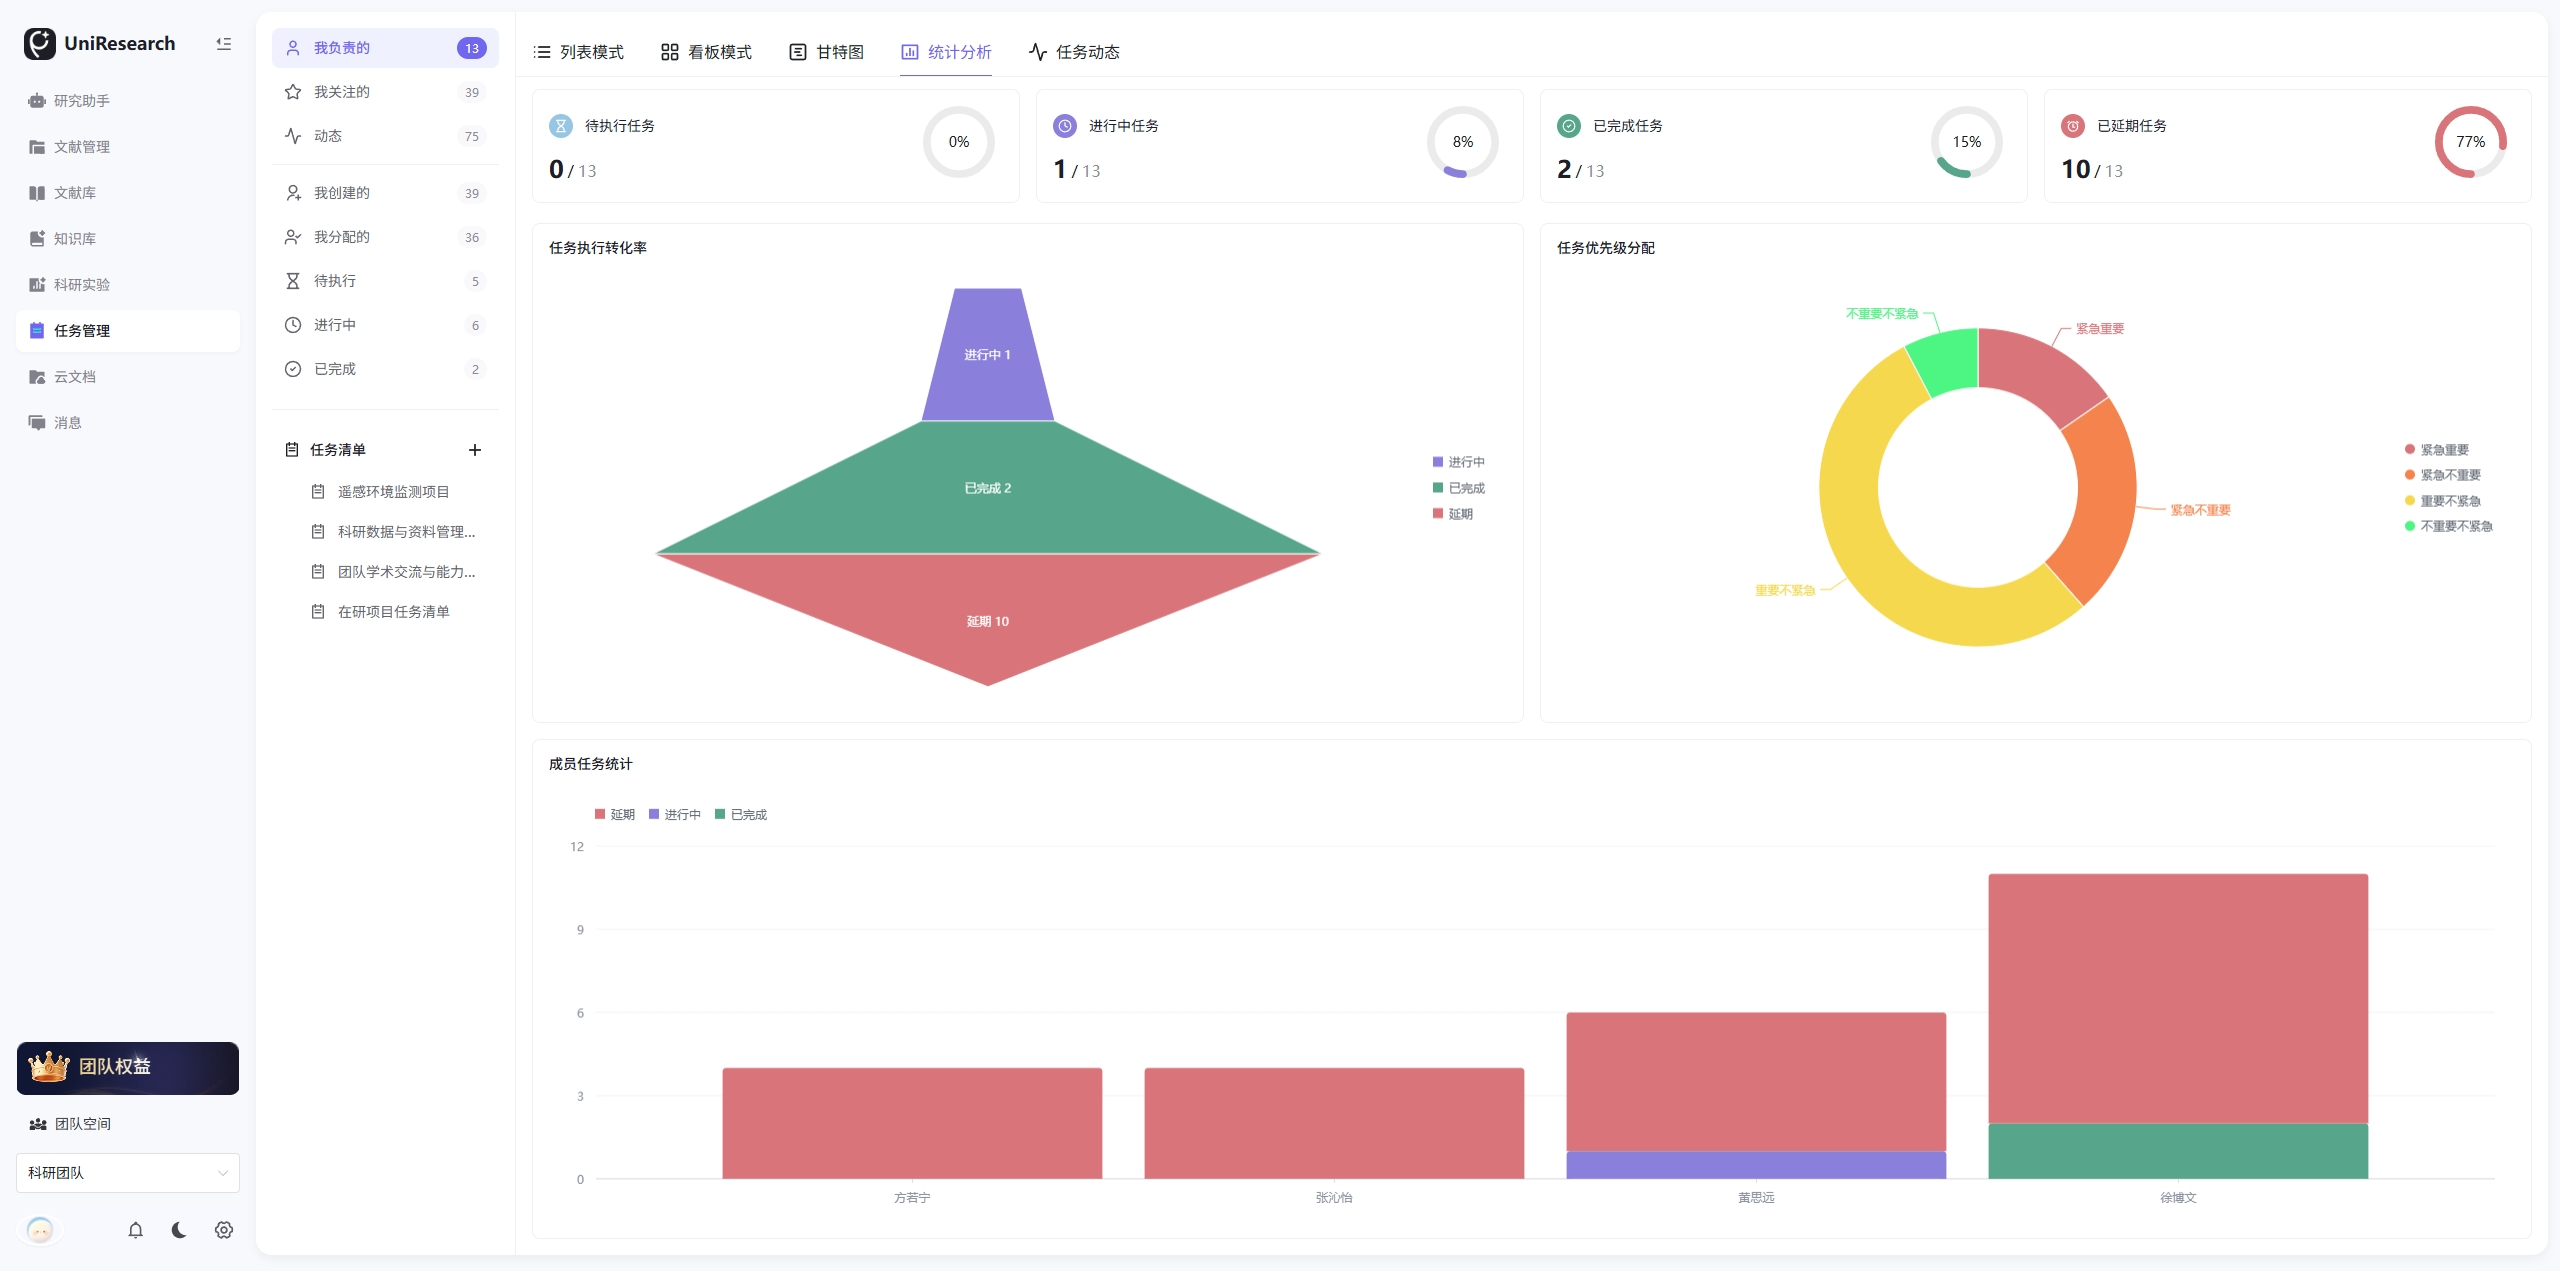Click the user avatar
The image size is (2560, 1271).
40,1230
